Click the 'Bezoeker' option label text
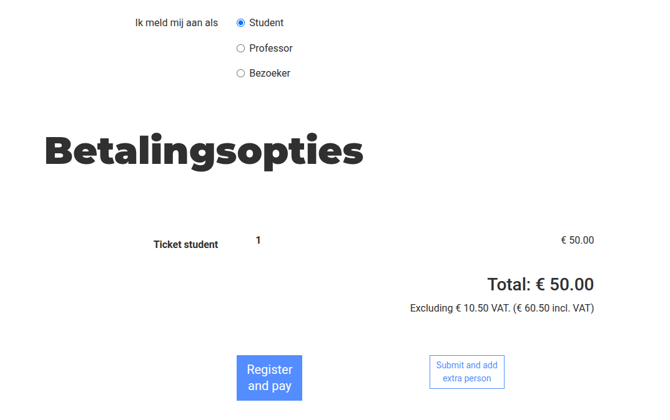670x420 pixels. (270, 73)
